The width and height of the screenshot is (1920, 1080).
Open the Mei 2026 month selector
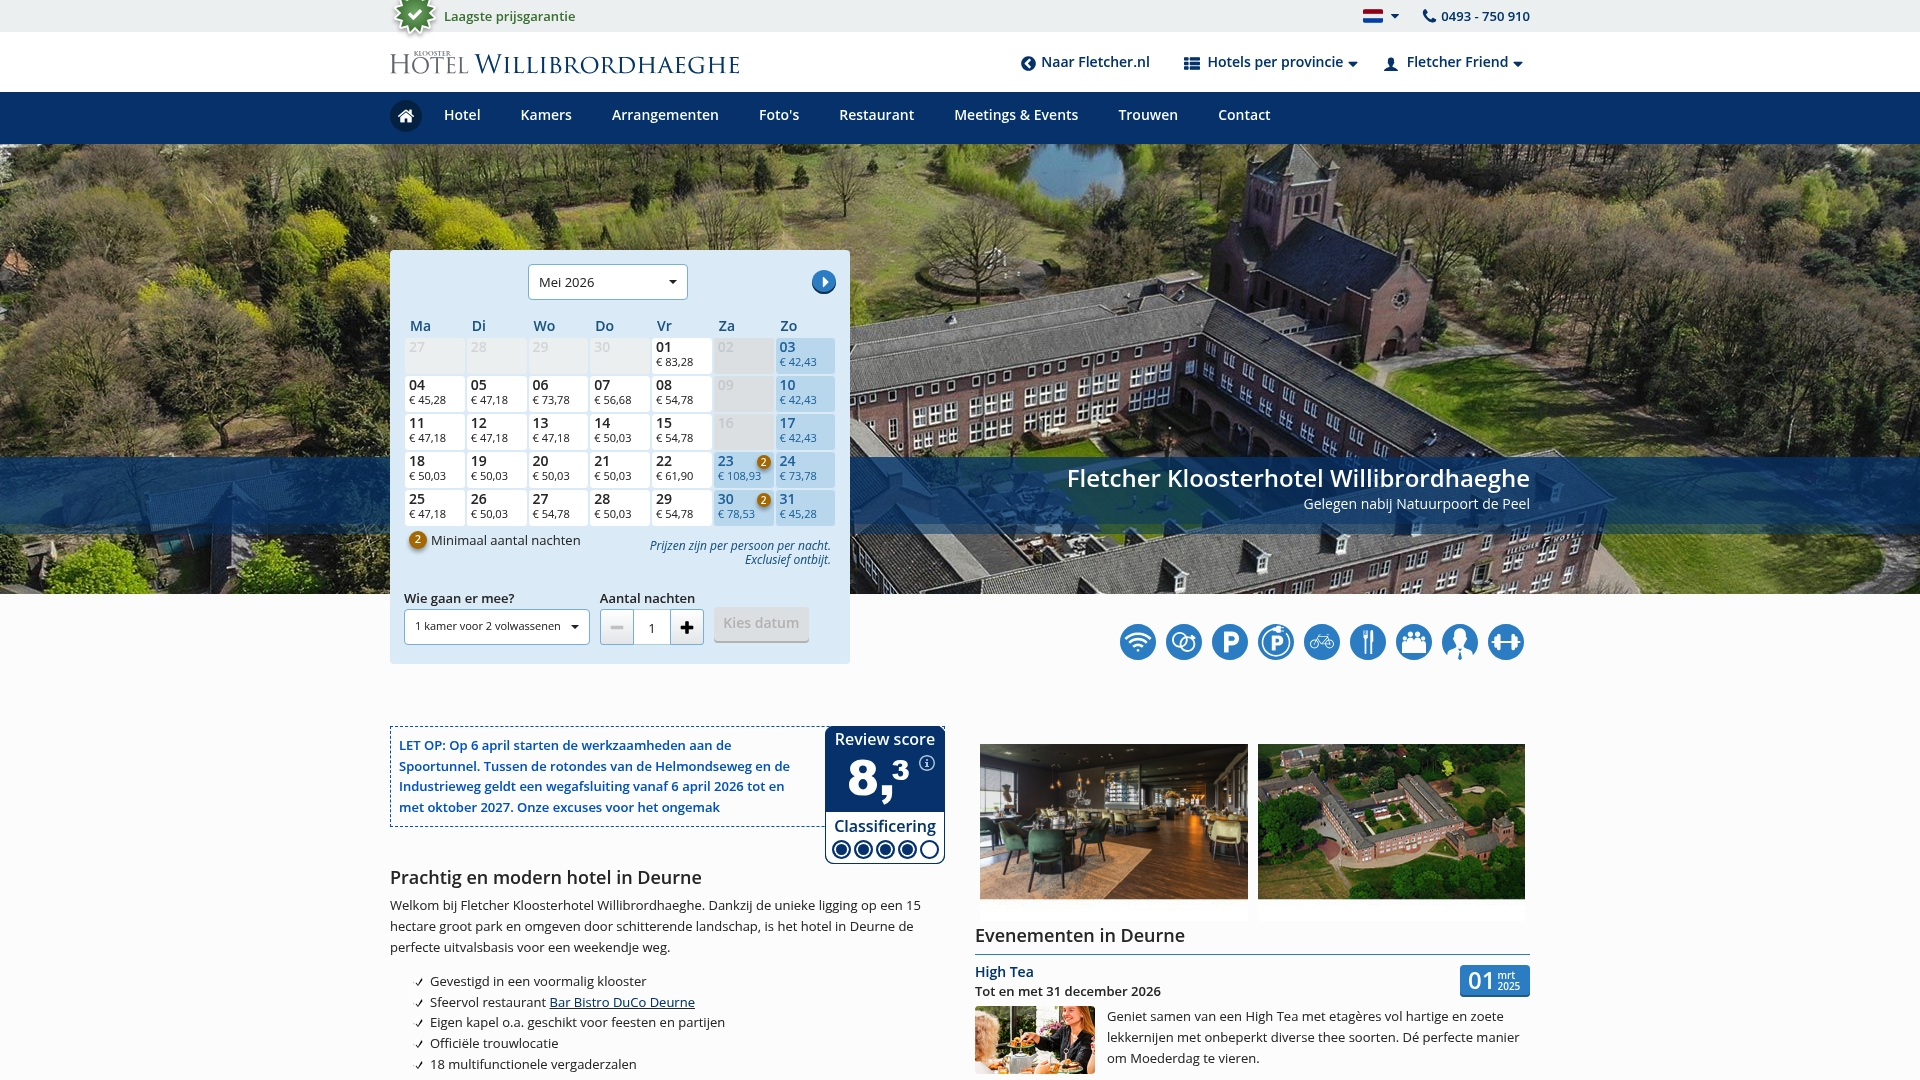click(607, 282)
